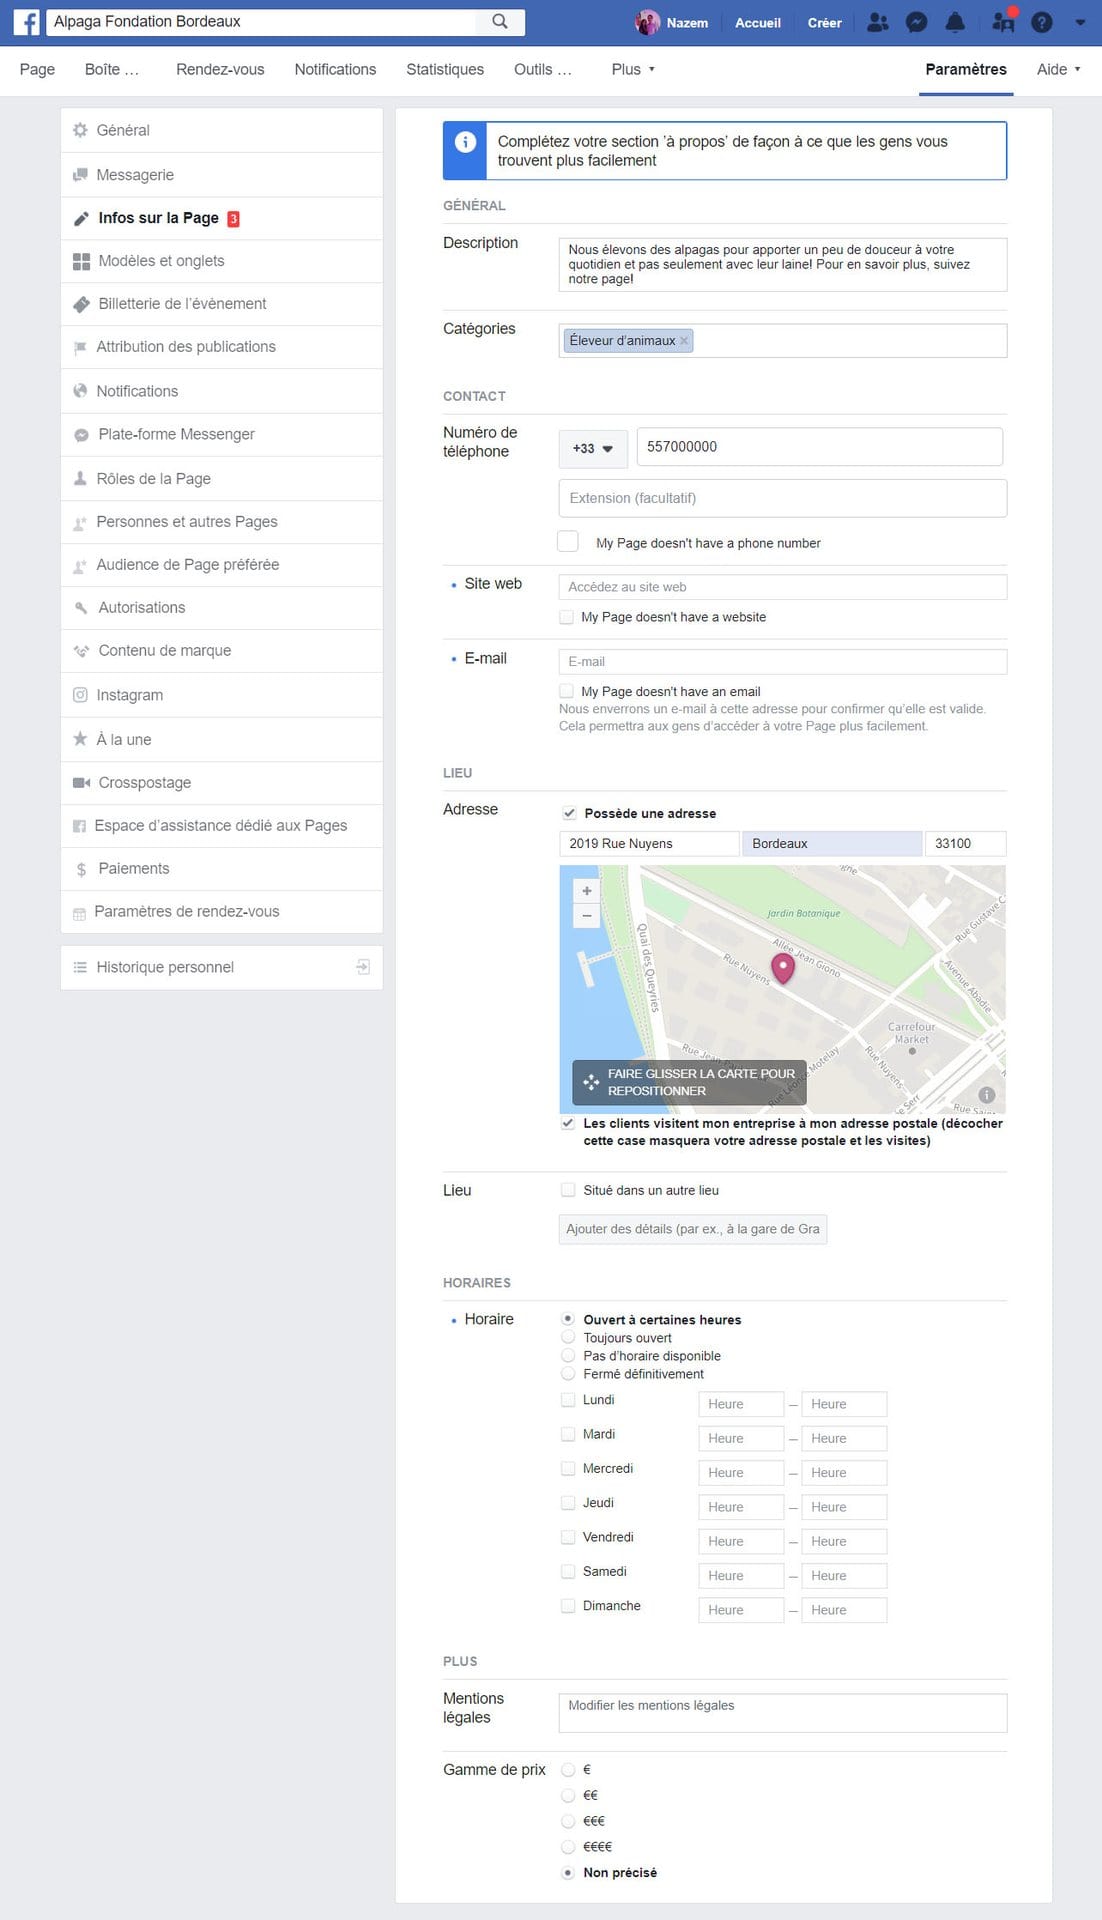This screenshot has width=1102, height=1920.
Task: Click the Modèles et onglets grid icon
Action: 81,261
